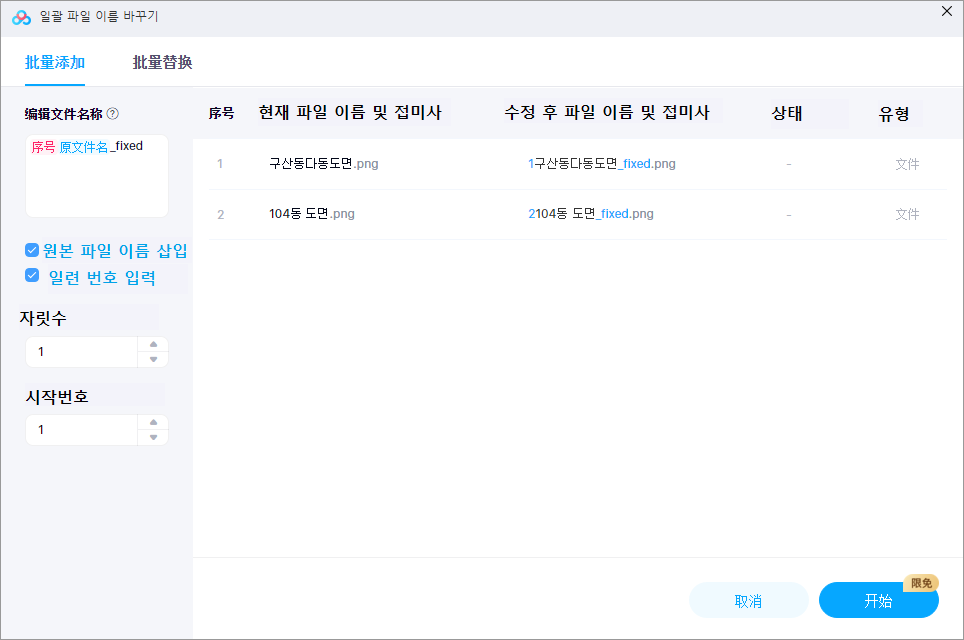
Task: Select file row 구산동다동도면.png
Action: pyautogui.click(x=578, y=164)
